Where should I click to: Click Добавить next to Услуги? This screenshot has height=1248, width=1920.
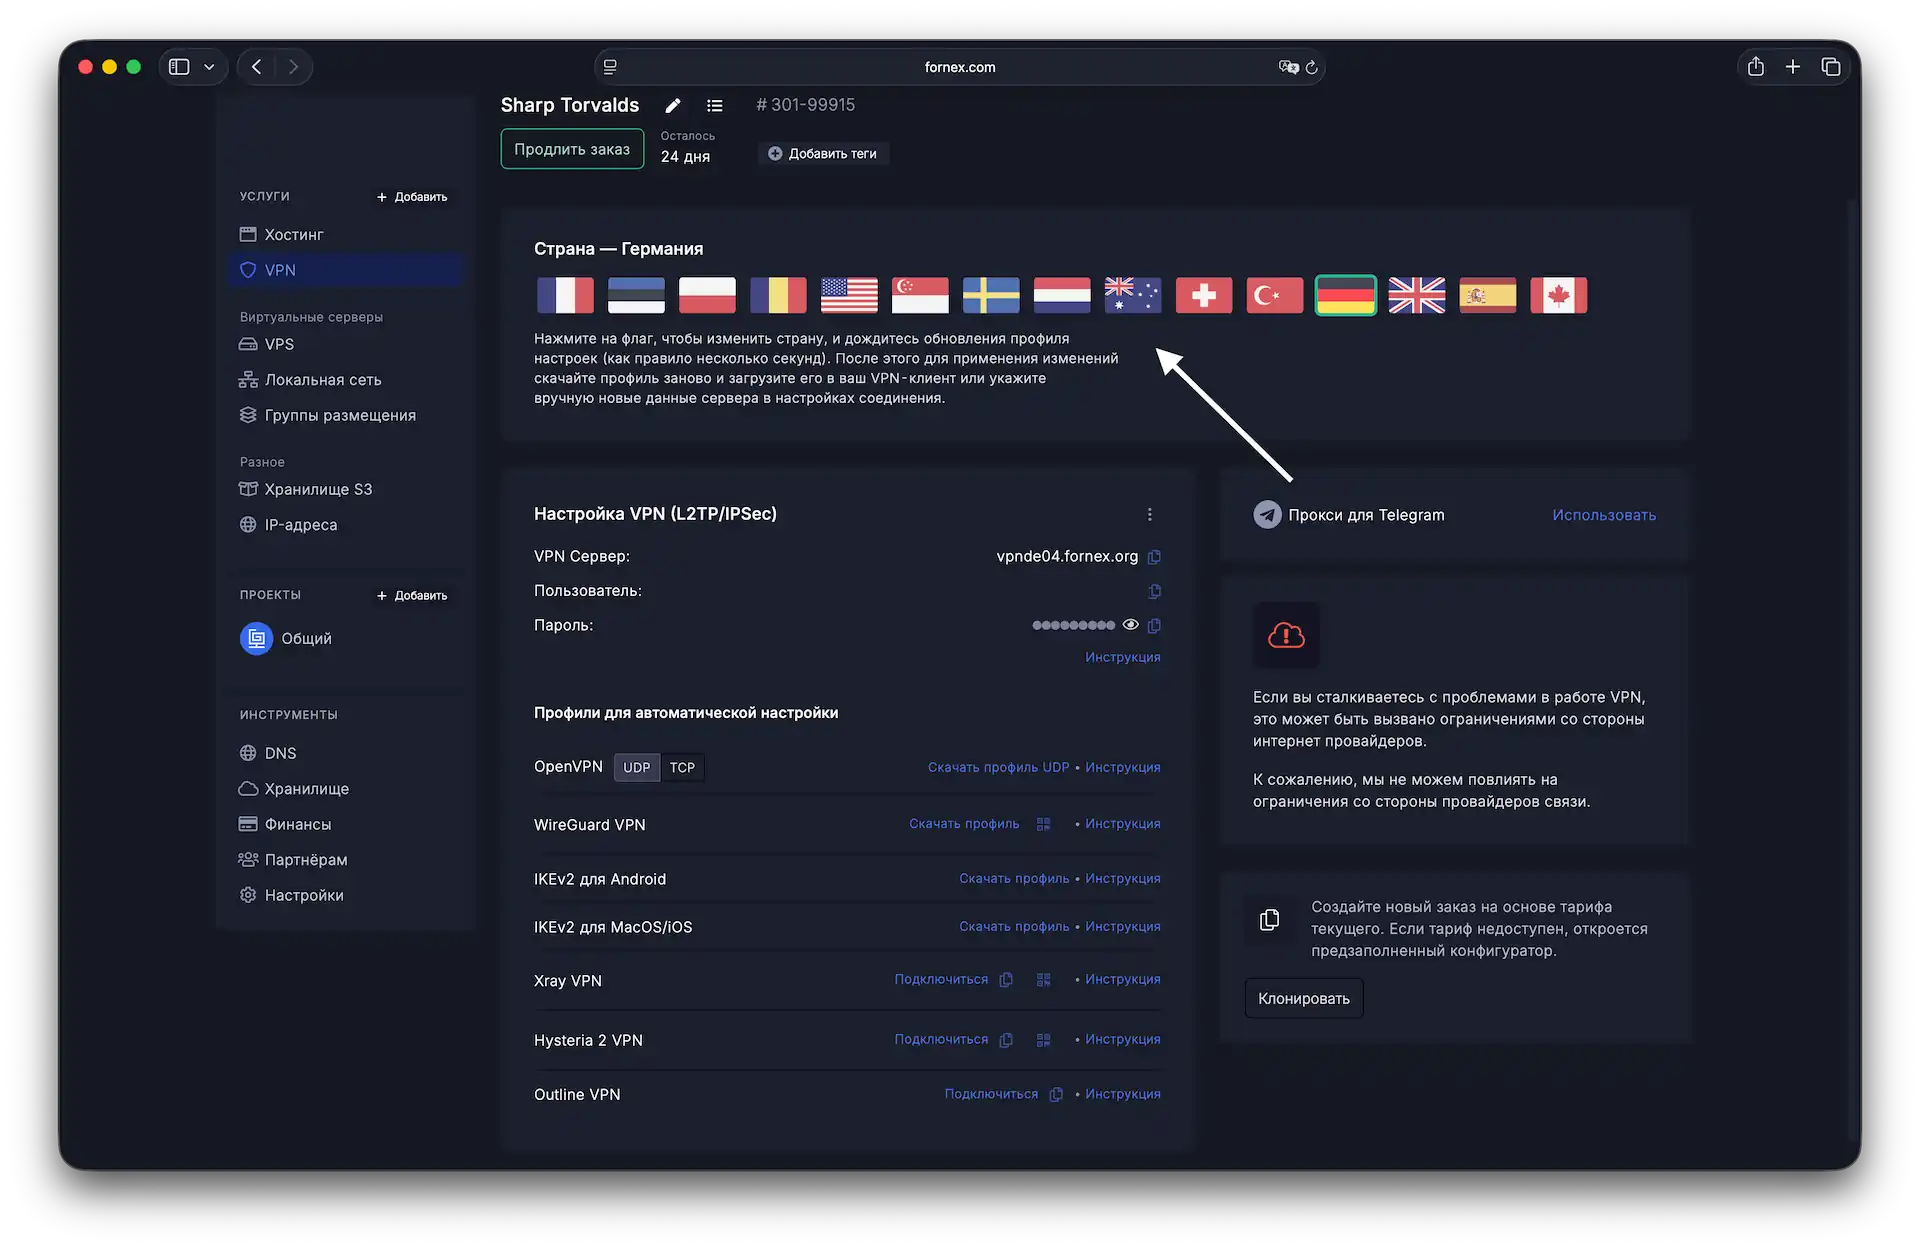pos(412,197)
